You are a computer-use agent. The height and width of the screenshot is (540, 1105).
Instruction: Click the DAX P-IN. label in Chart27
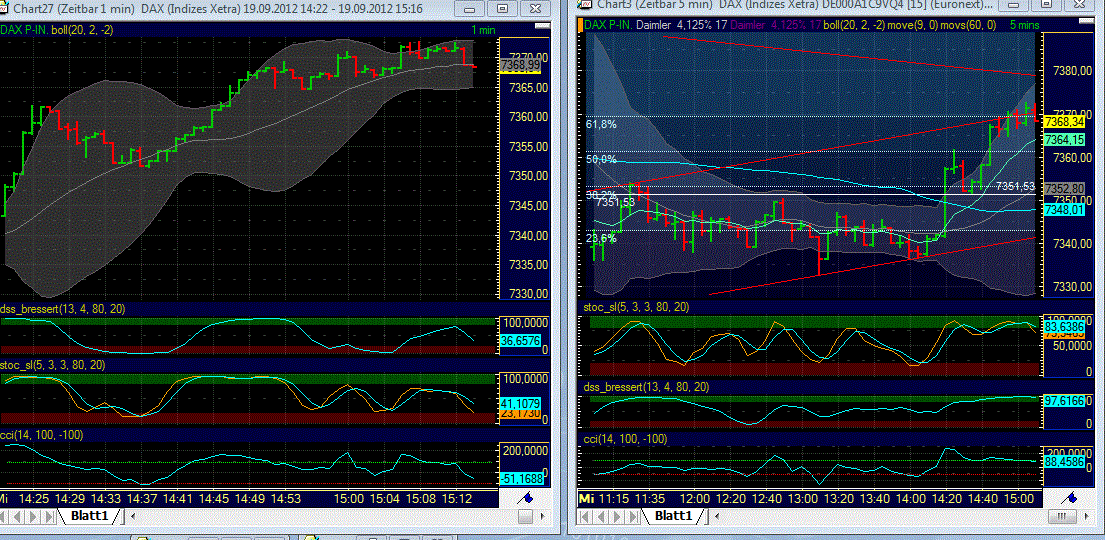tap(24, 30)
